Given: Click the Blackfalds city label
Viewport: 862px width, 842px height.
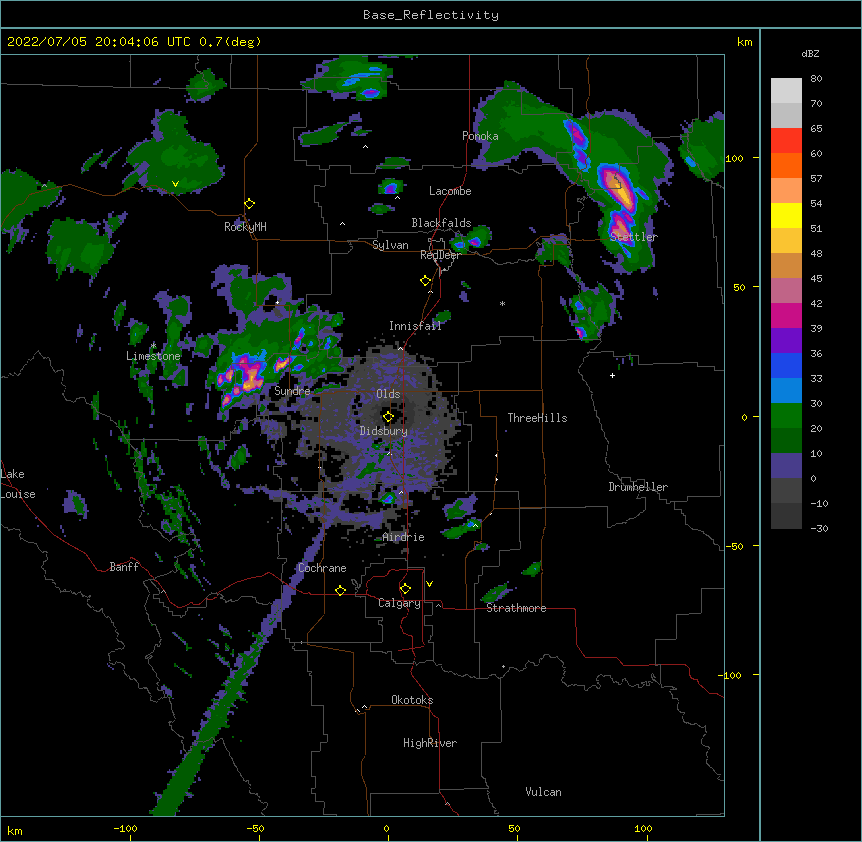Looking at the screenshot, I should 441,223.
